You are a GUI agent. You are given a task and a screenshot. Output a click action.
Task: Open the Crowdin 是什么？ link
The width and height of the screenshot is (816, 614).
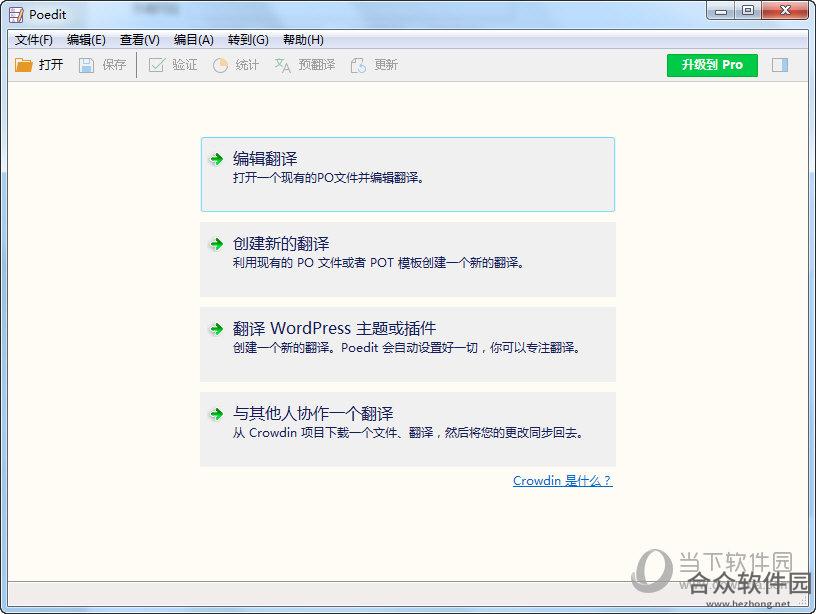(563, 481)
